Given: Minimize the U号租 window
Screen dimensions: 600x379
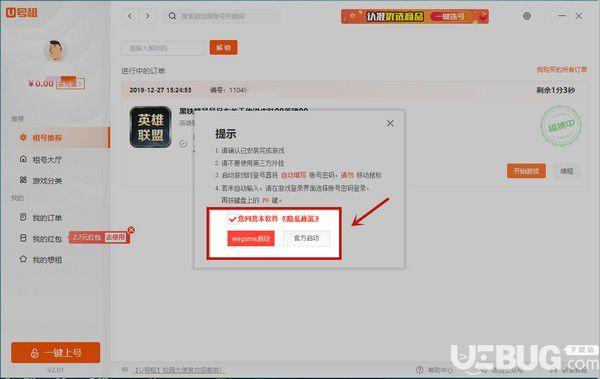Looking at the screenshot, I should [x=562, y=16].
